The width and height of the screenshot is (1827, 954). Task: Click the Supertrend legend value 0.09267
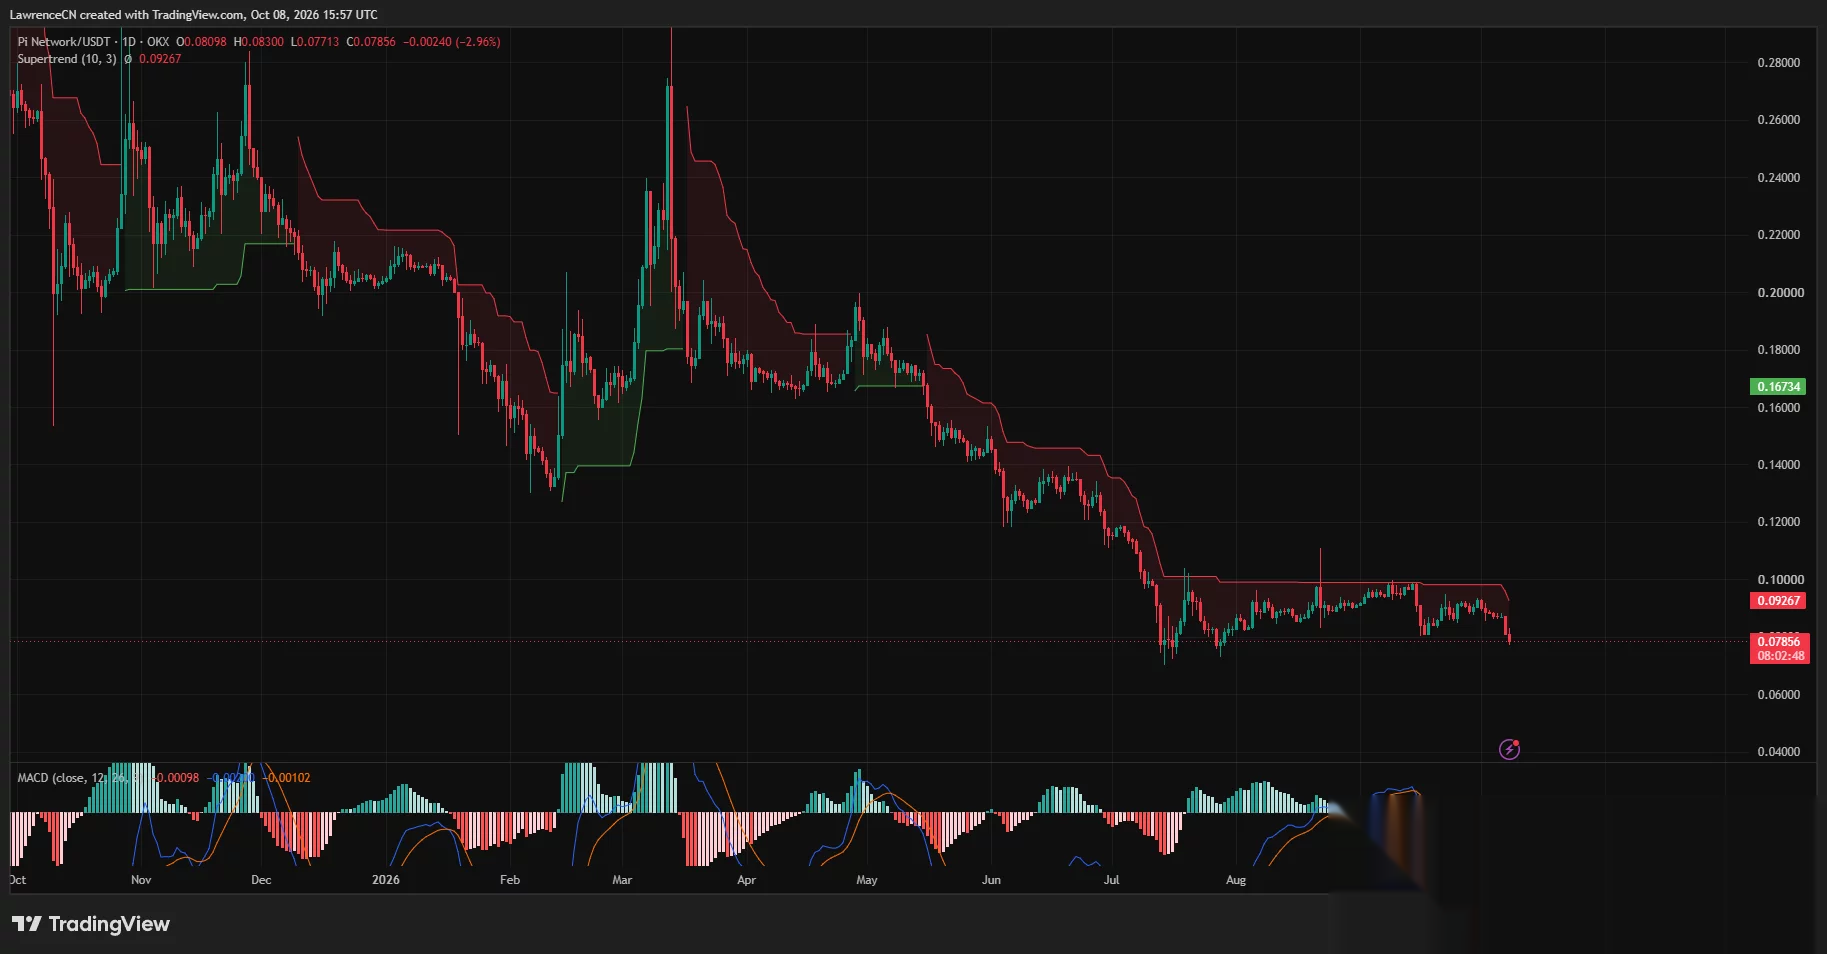click(160, 59)
